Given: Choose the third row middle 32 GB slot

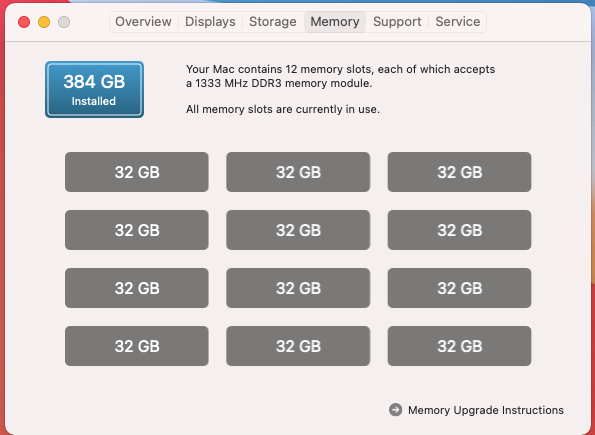Looking at the screenshot, I should (298, 288).
